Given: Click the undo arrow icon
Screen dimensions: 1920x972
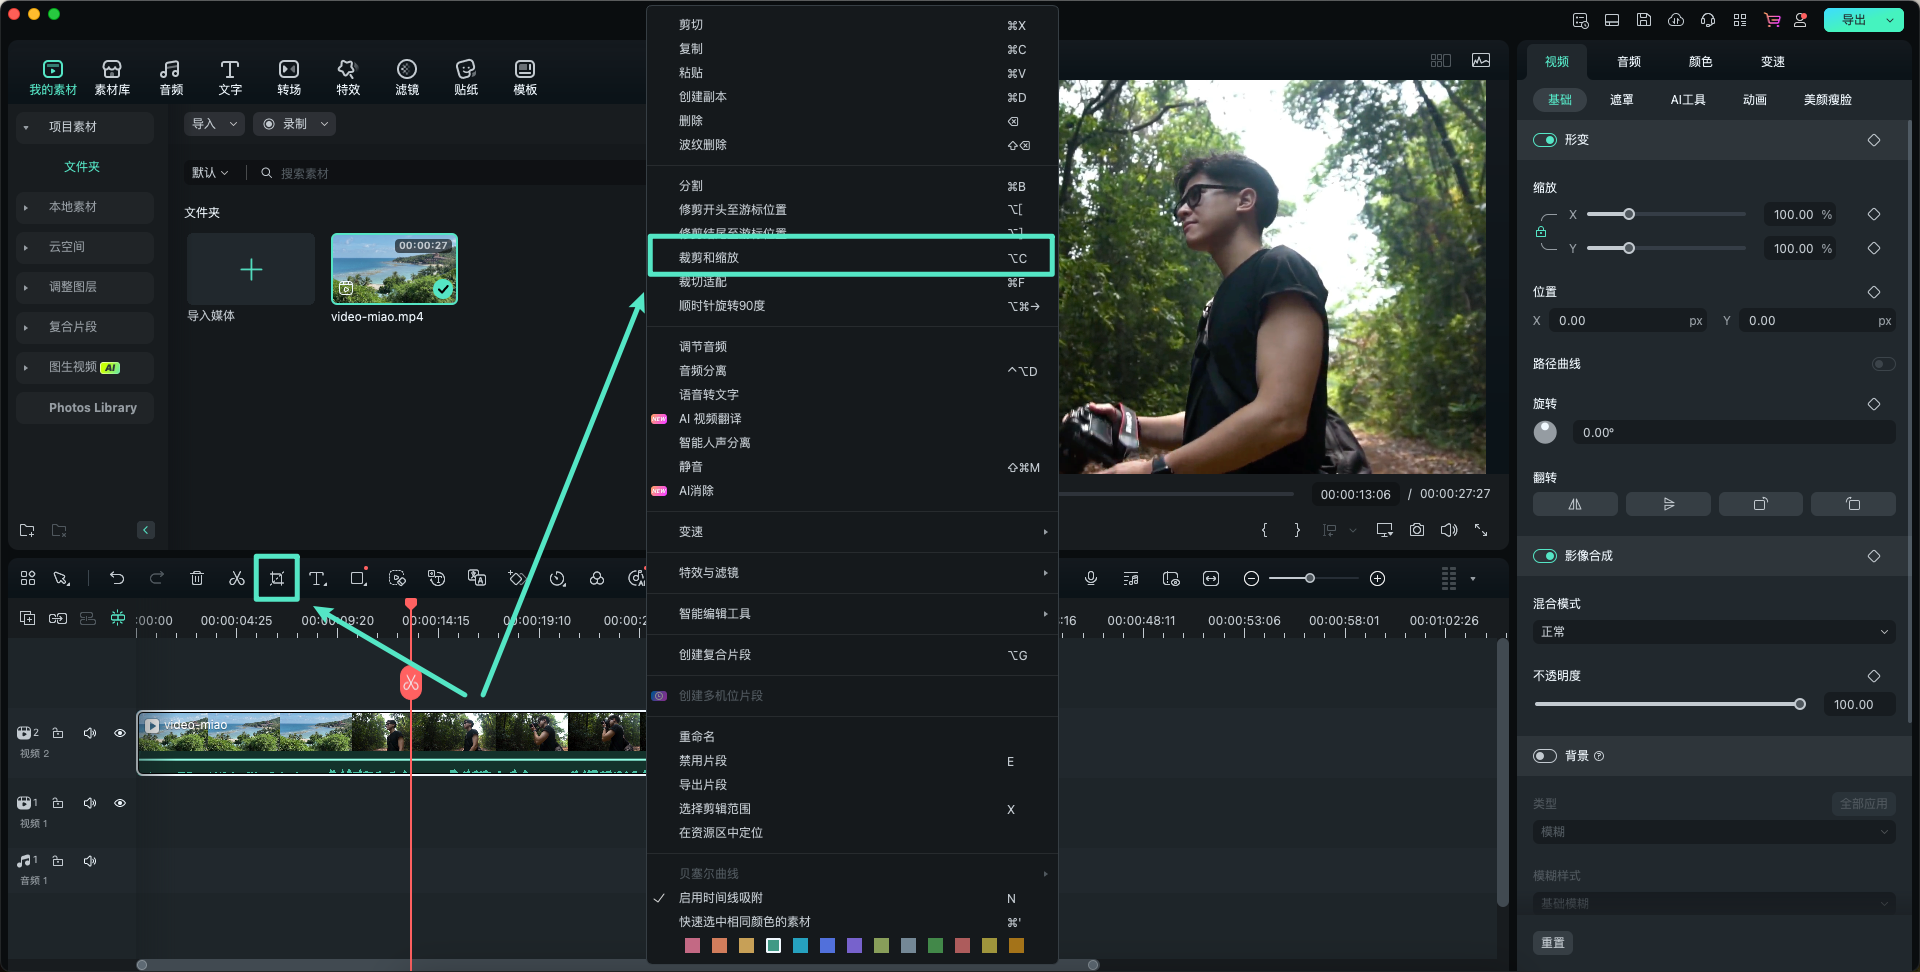Looking at the screenshot, I should [x=117, y=579].
